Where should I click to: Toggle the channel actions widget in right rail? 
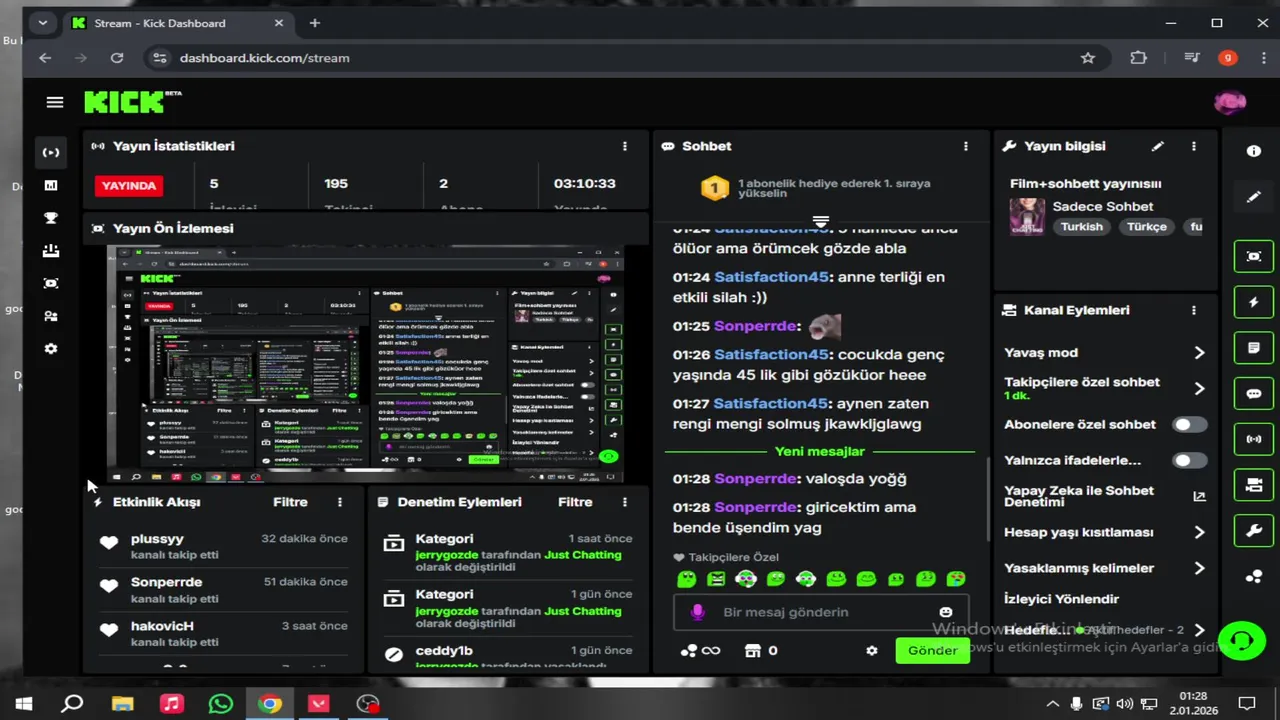pyautogui.click(x=1254, y=485)
